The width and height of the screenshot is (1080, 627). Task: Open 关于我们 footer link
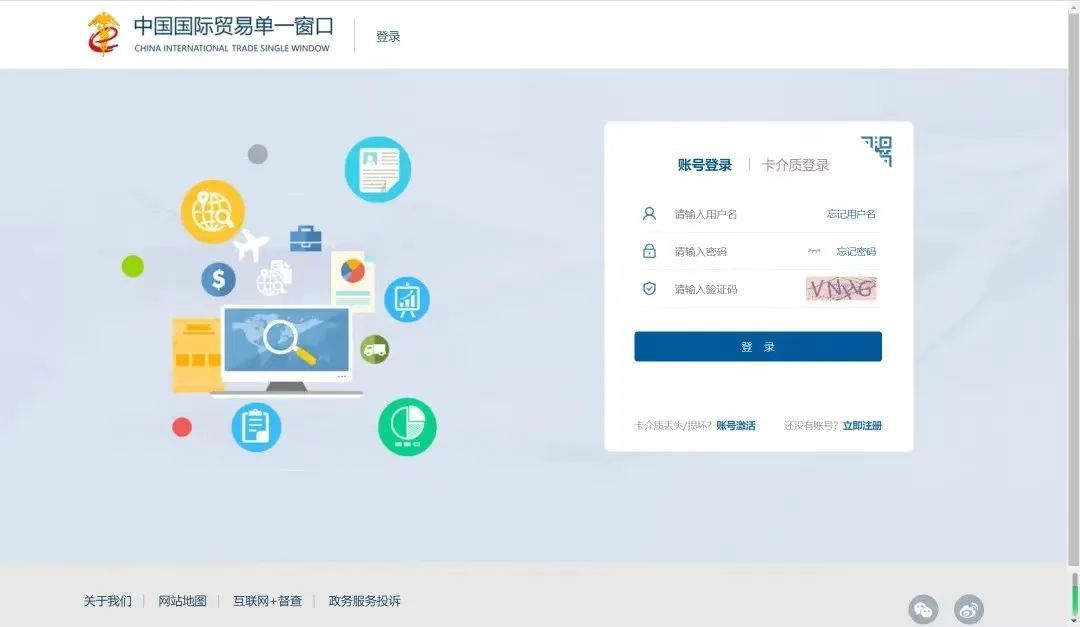pos(107,601)
